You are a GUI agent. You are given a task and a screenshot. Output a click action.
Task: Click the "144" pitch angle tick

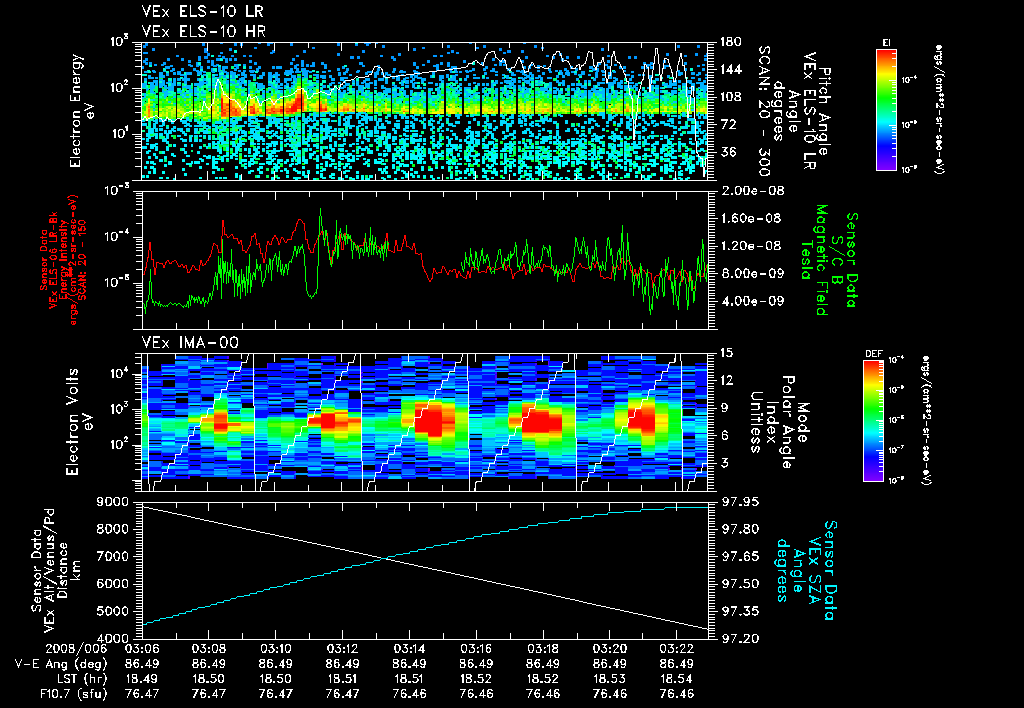pos(731,69)
